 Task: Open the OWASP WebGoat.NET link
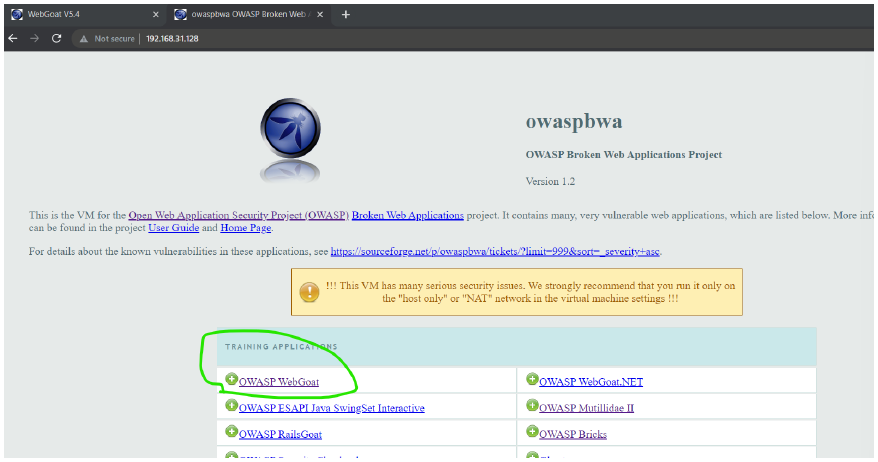point(591,382)
